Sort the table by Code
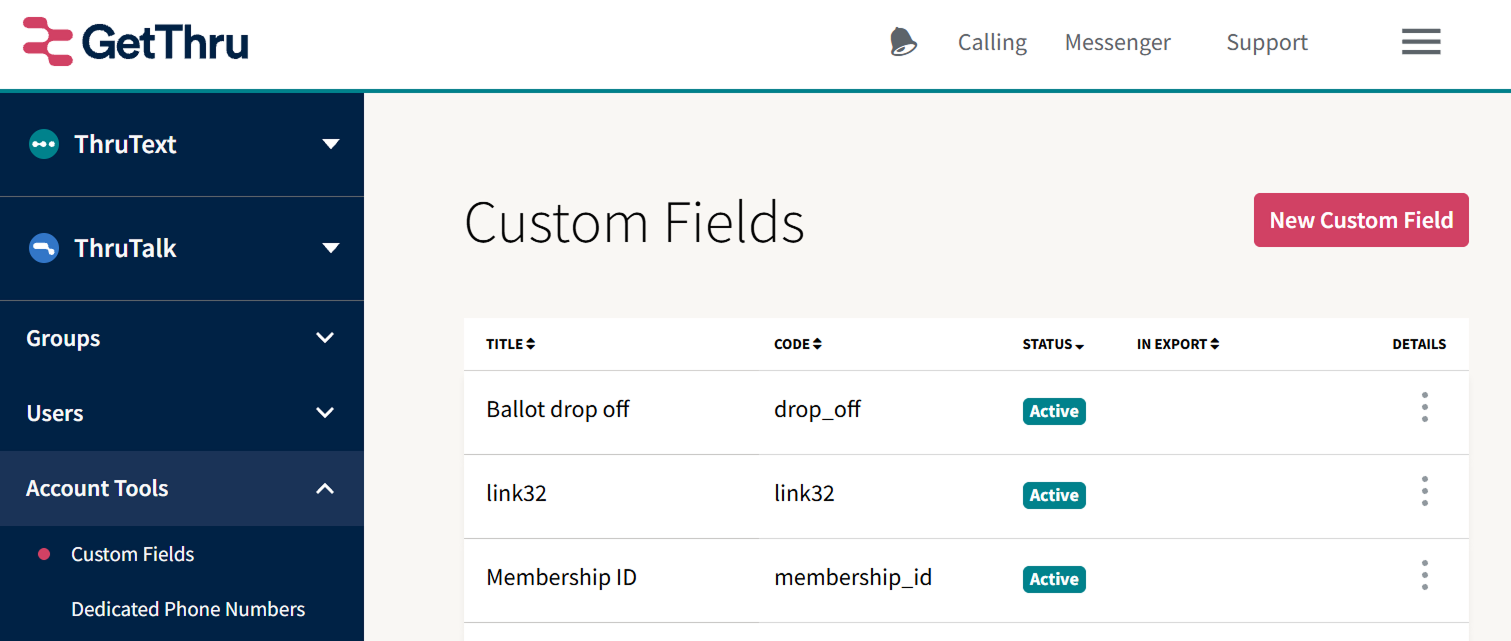The width and height of the screenshot is (1511, 641). (x=798, y=344)
